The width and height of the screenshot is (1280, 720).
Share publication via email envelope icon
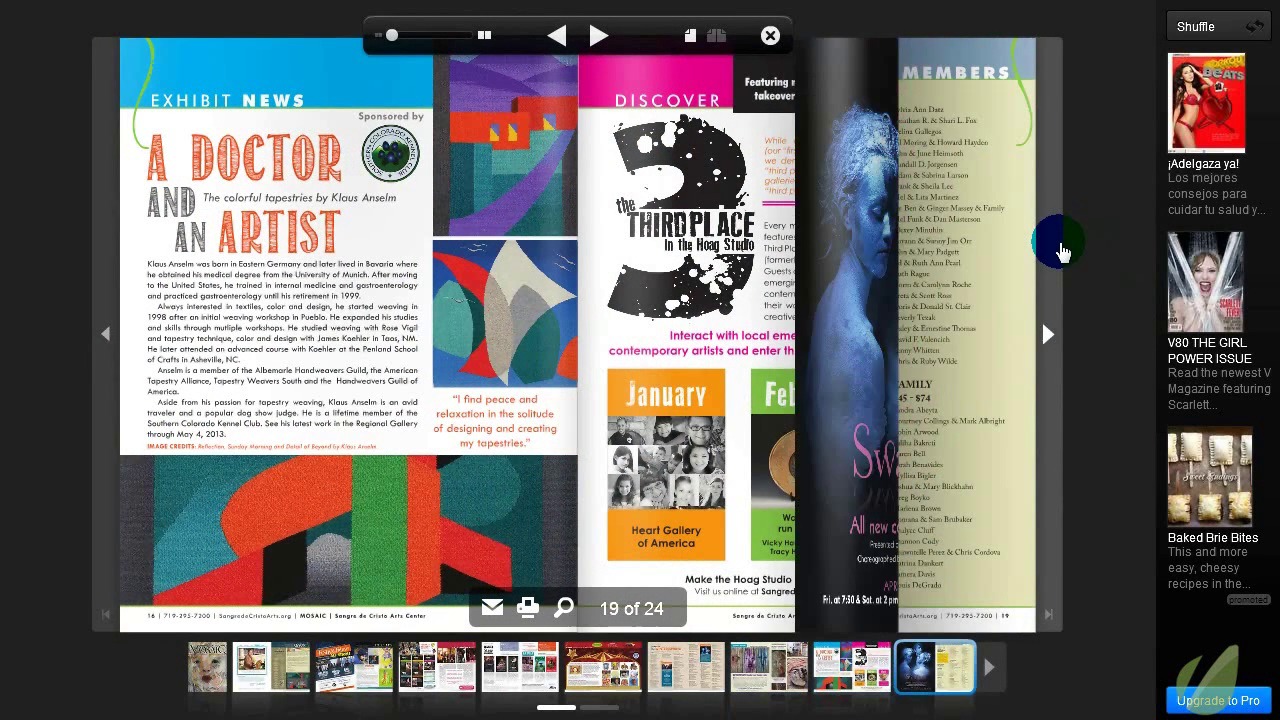(492, 608)
